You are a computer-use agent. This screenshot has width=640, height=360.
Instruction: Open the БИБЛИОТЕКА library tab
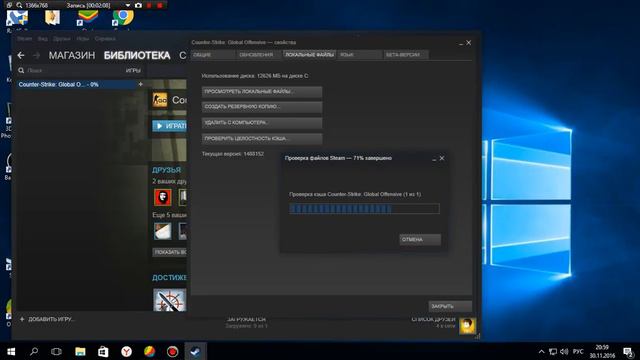pyautogui.click(x=137, y=55)
